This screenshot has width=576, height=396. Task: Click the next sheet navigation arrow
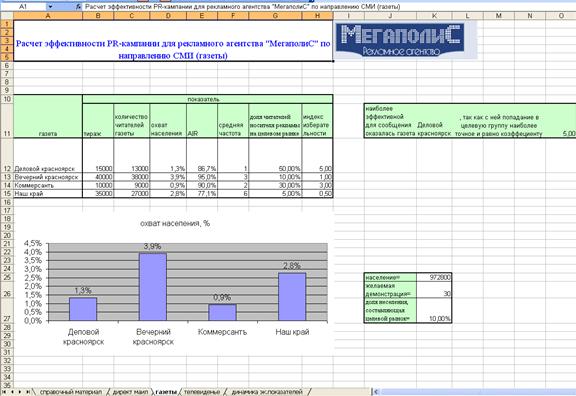(x=20, y=392)
